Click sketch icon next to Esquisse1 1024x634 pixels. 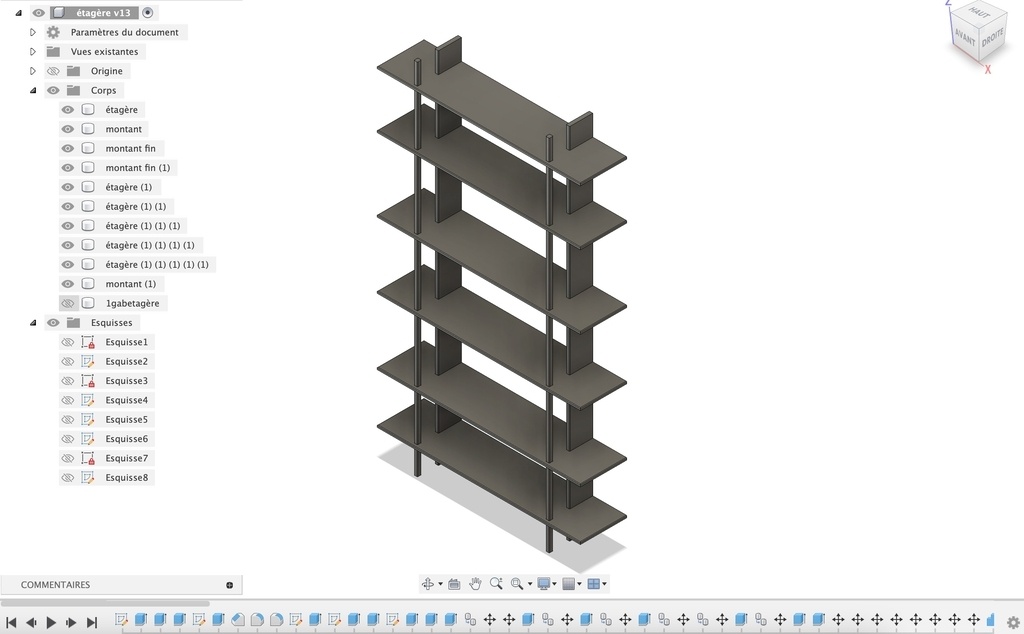pos(88,342)
